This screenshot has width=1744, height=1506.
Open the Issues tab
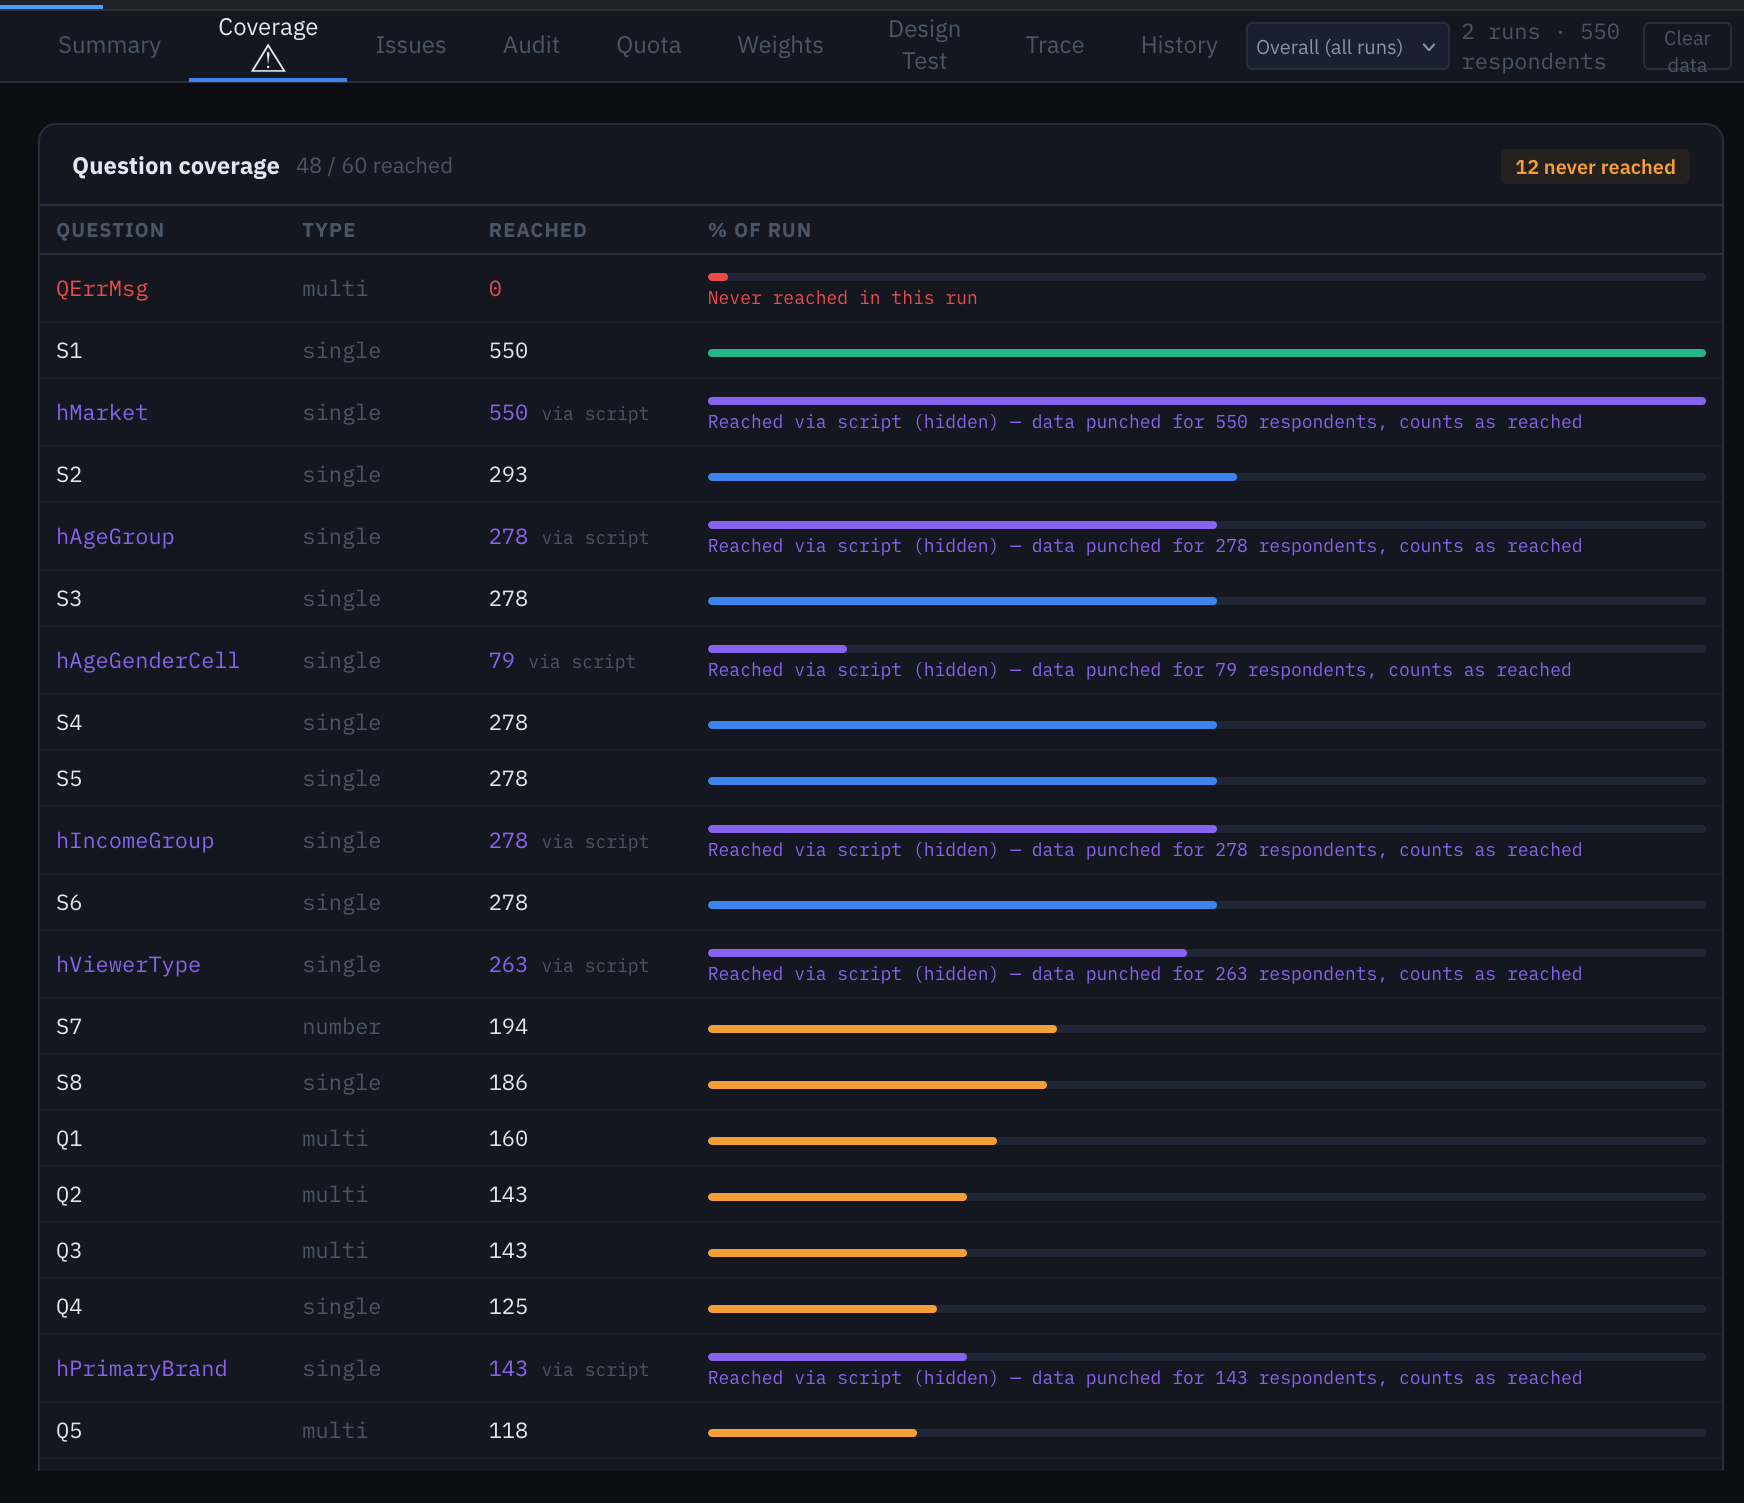pyautogui.click(x=410, y=45)
